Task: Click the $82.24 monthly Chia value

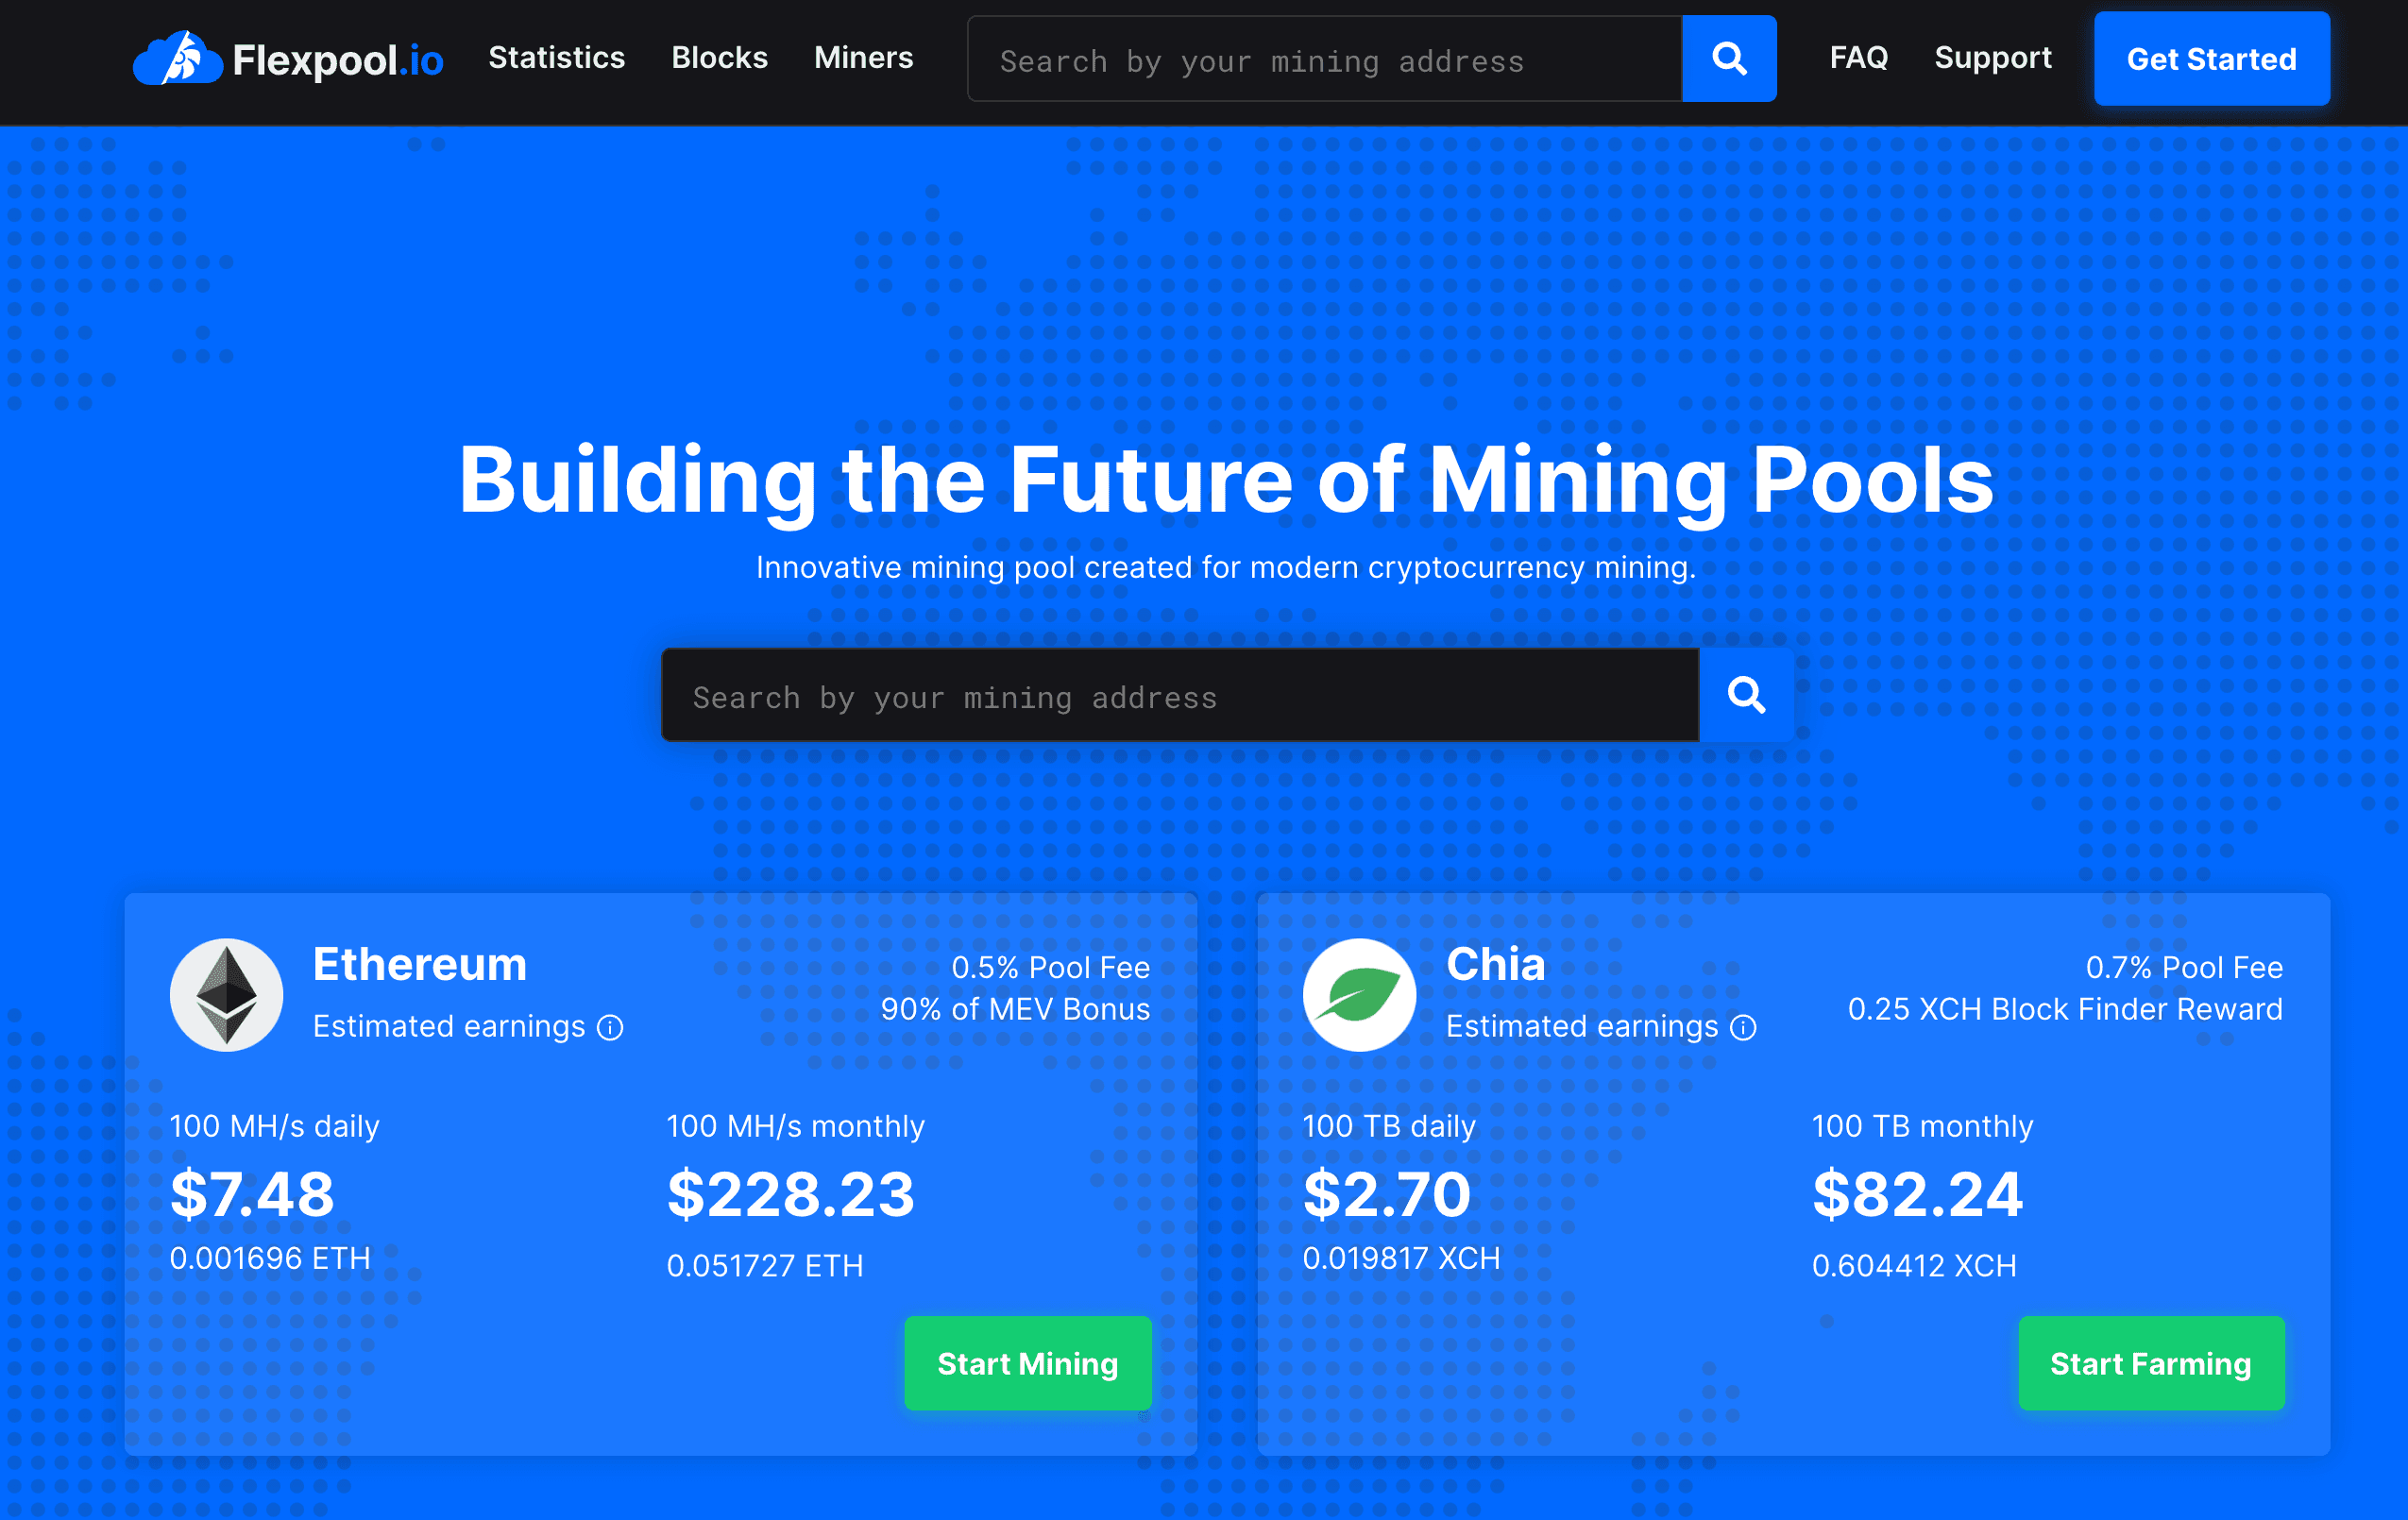Action: click(x=1917, y=1194)
